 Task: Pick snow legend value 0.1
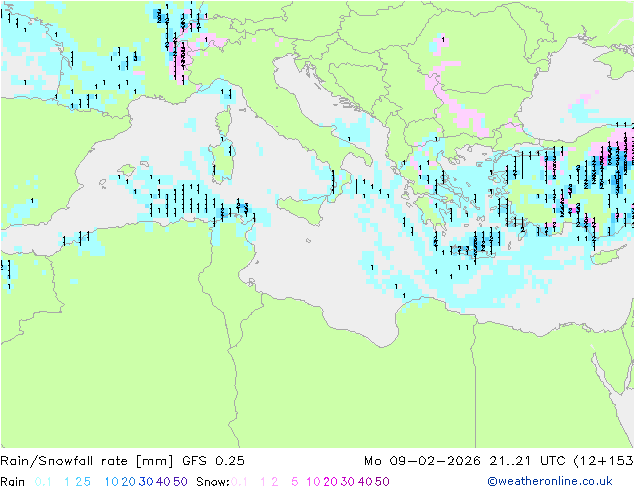coord(239,482)
